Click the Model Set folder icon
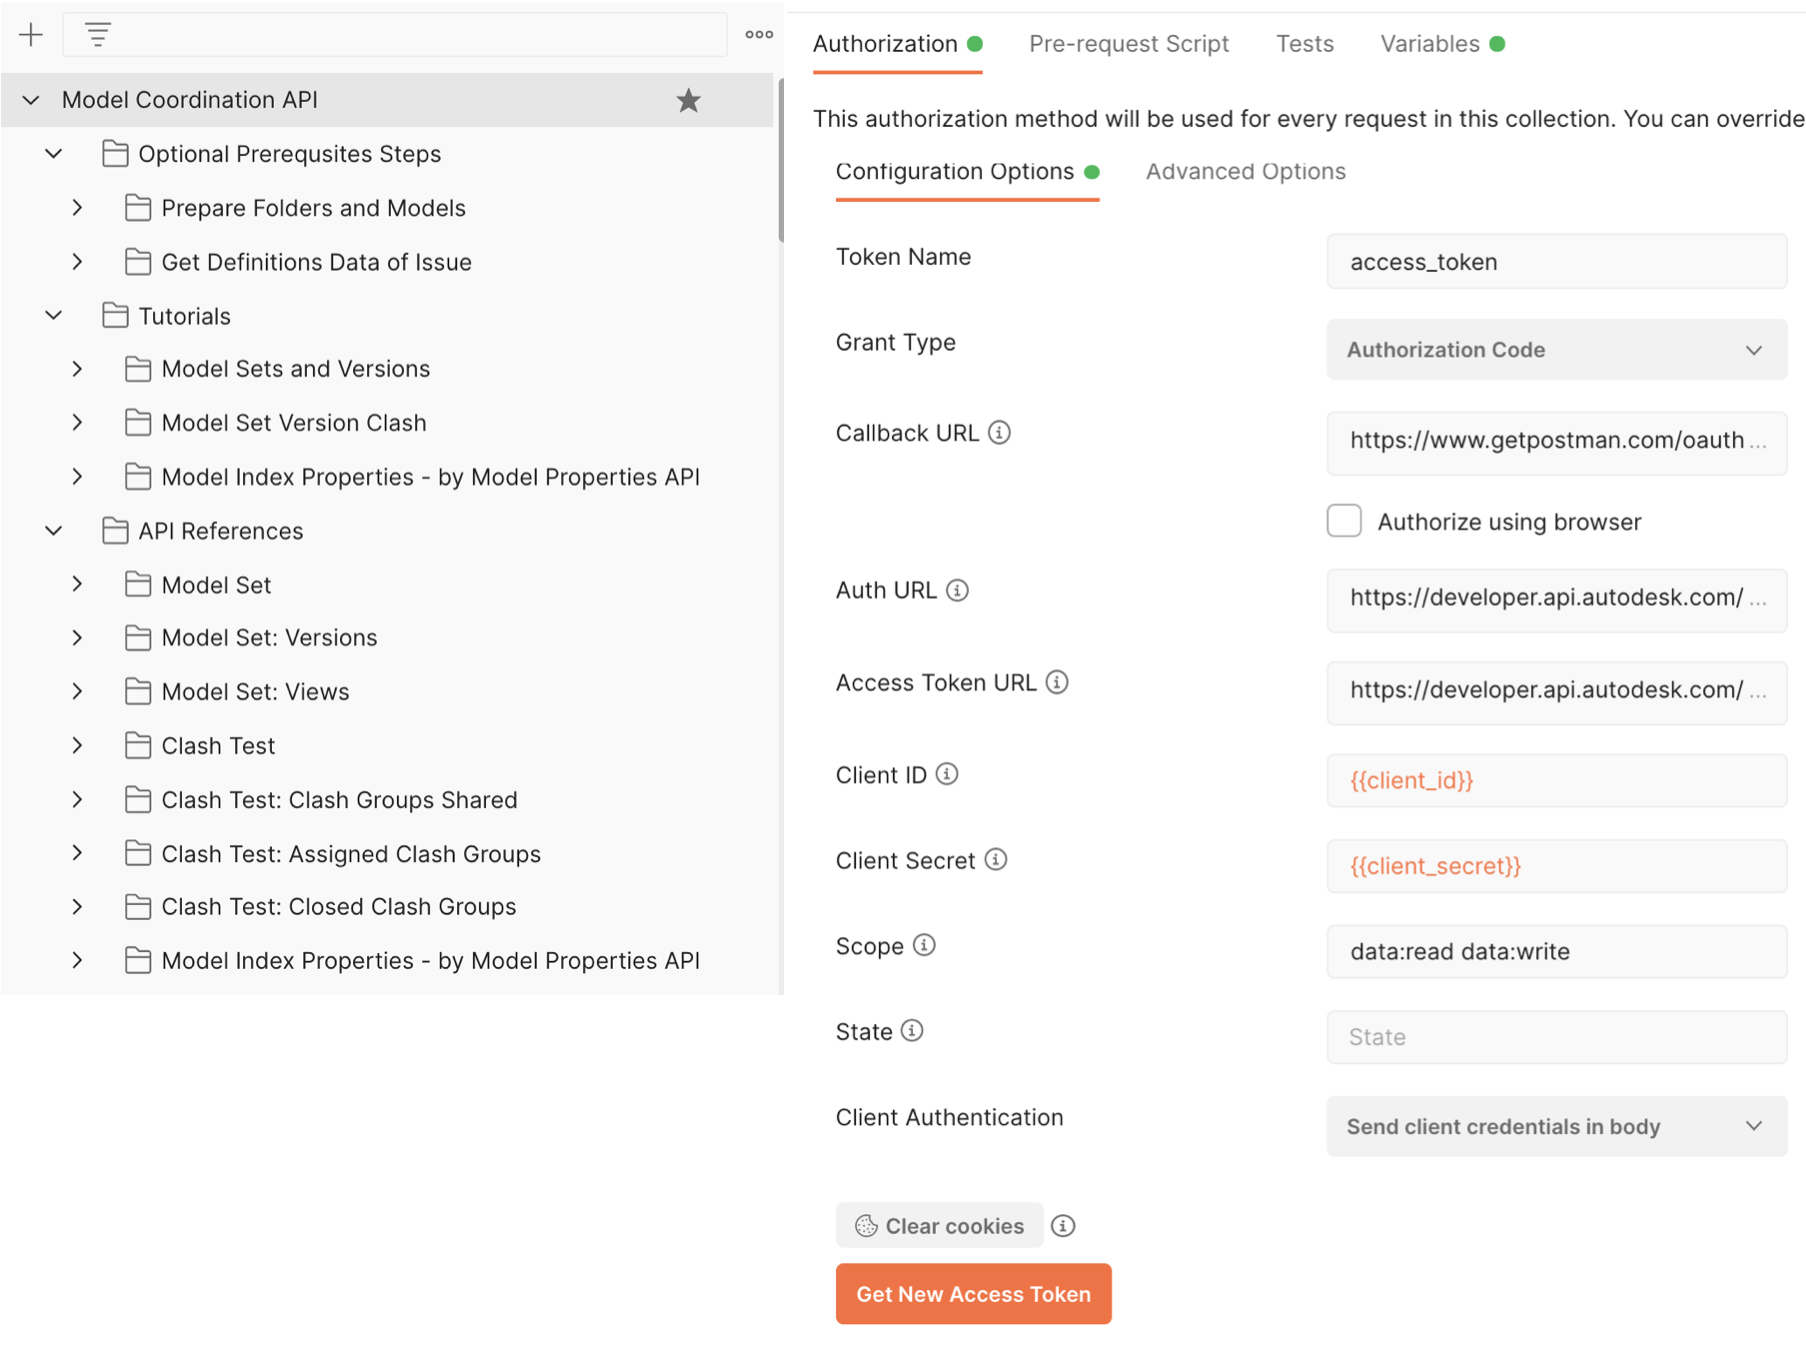Screen dimensions: 1806x1346 point(138,584)
